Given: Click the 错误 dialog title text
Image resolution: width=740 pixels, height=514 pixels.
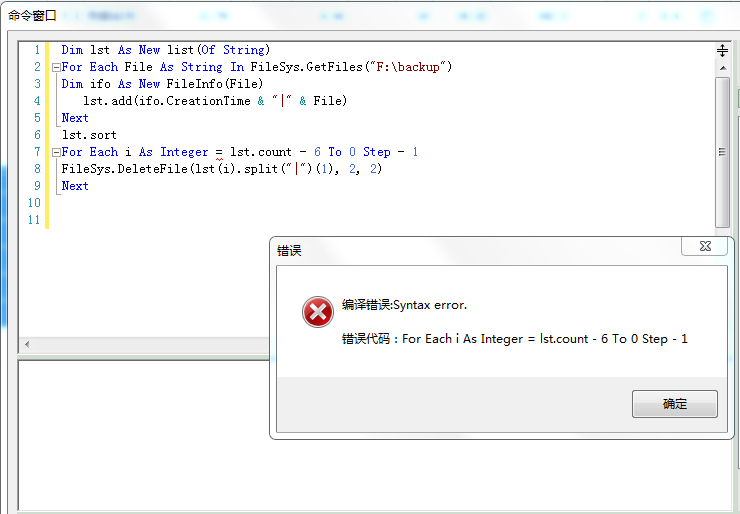Looking at the screenshot, I should [289, 251].
